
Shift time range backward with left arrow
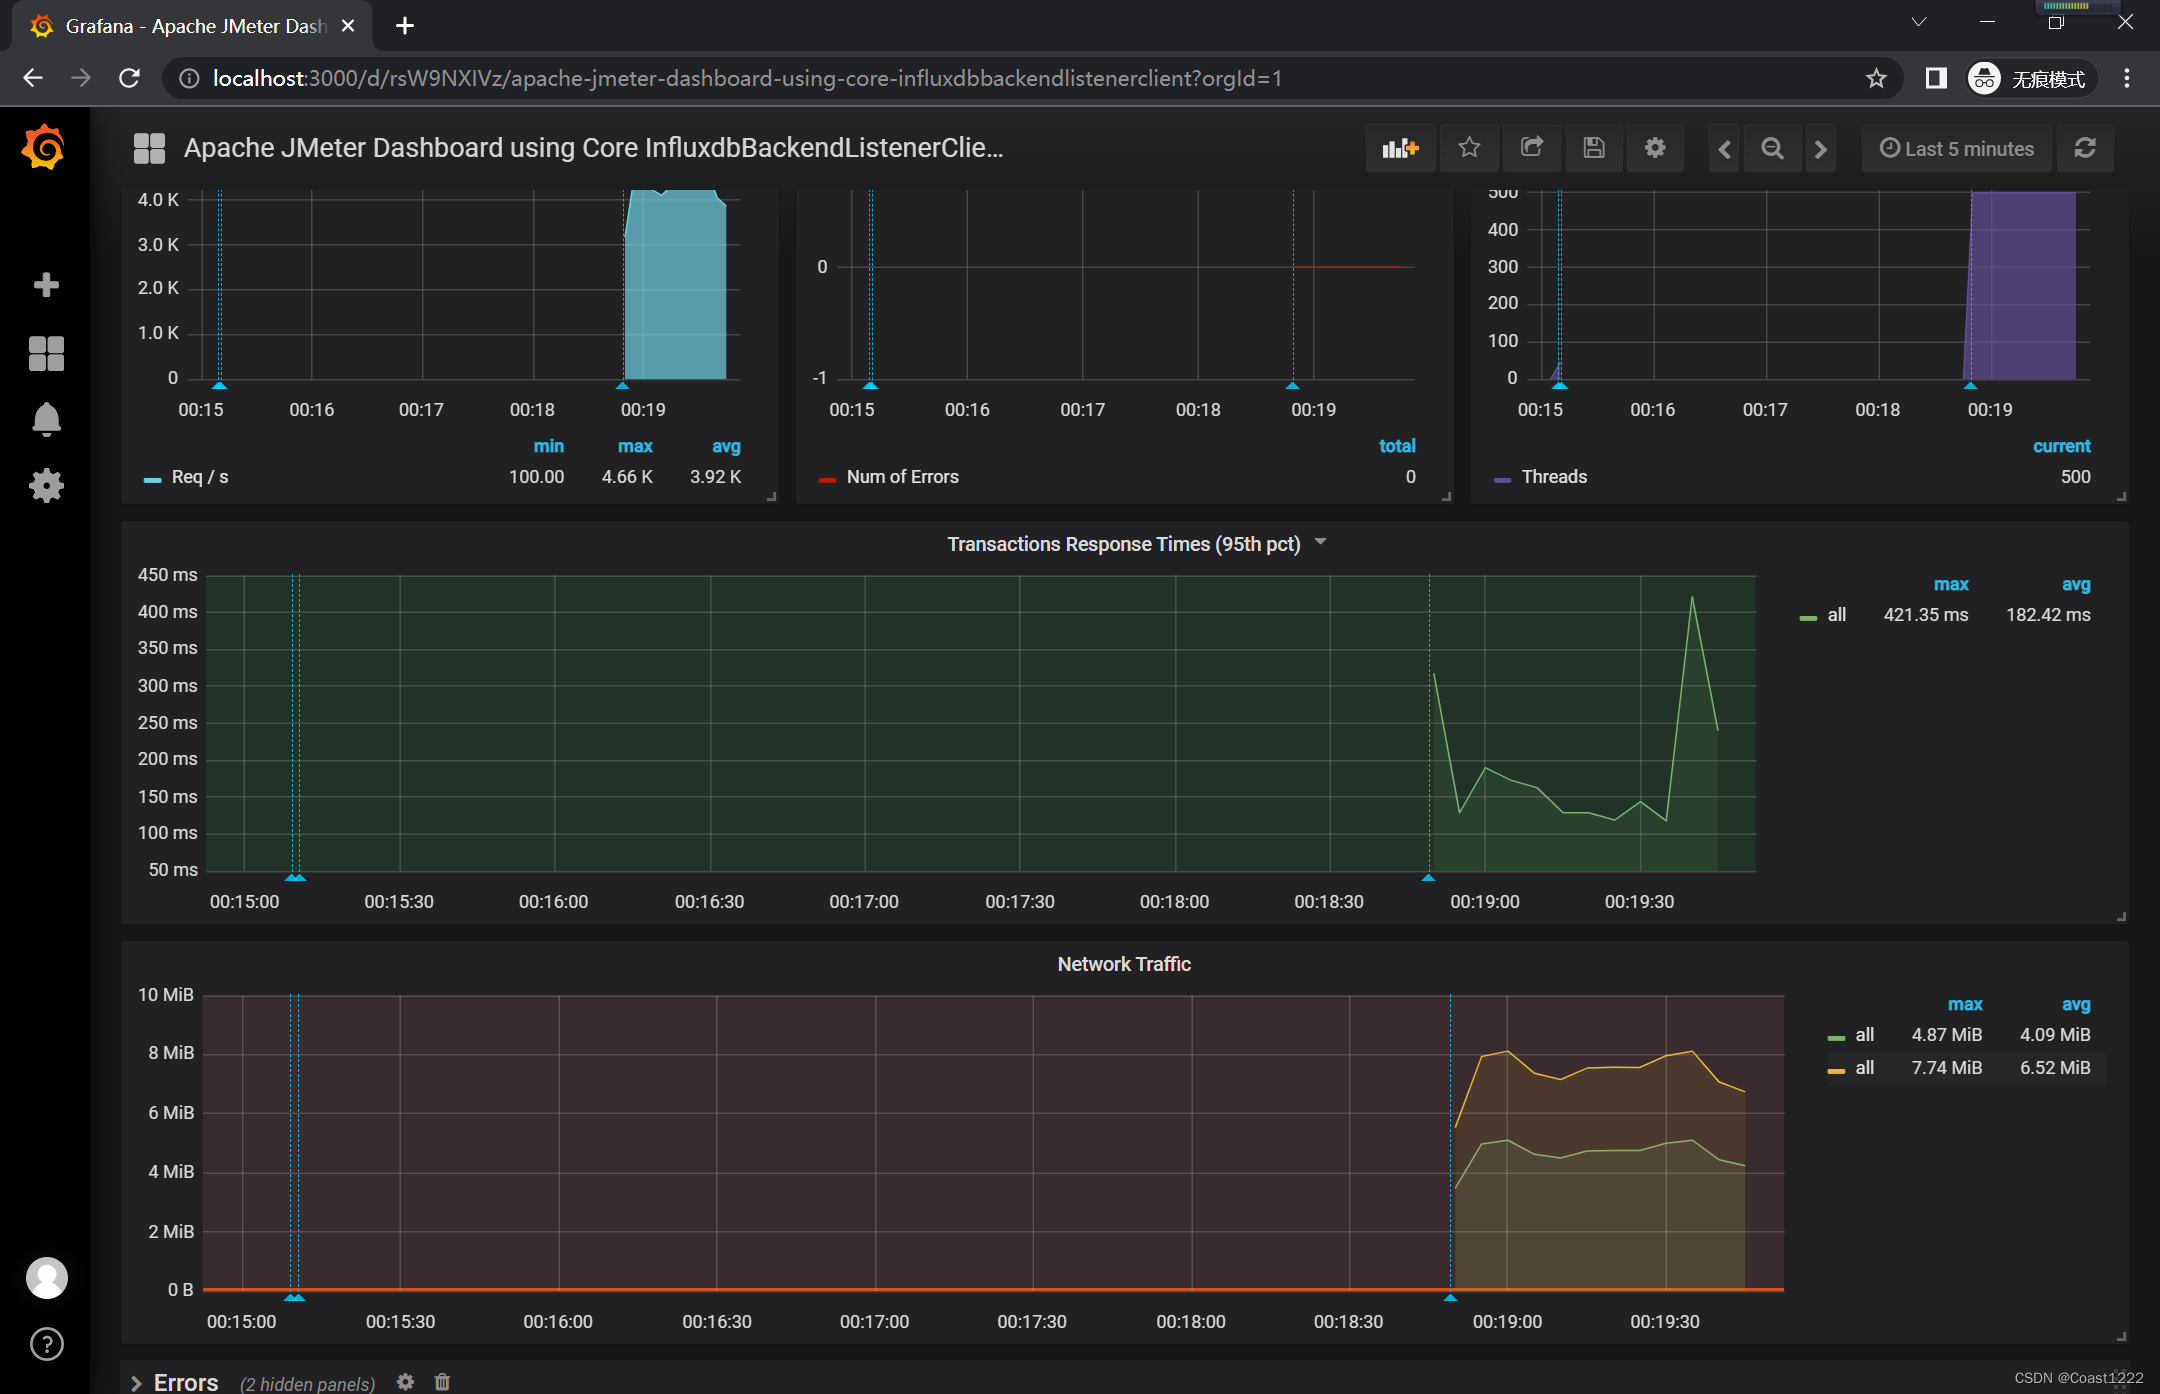point(1724,149)
